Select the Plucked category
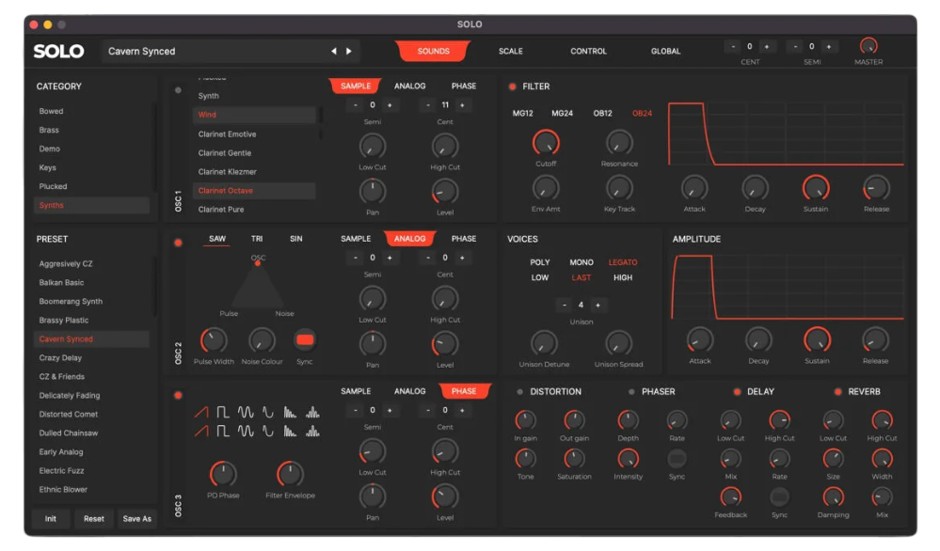Viewport: 940px width, 551px height. pyautogui.click(x=53, y=186)
